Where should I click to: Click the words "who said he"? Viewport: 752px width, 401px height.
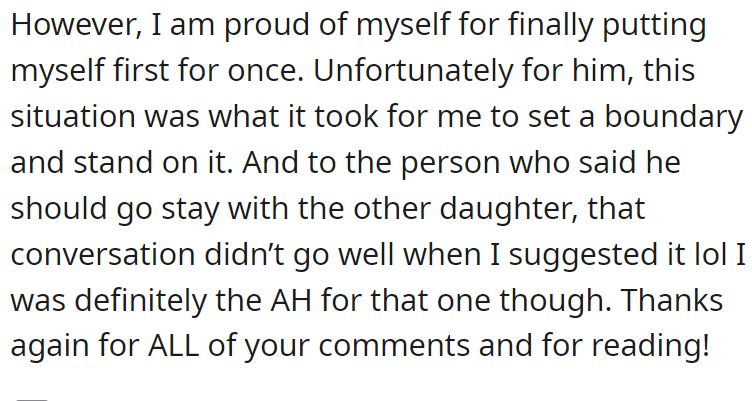pyautogui.click(x=594, y=162)
